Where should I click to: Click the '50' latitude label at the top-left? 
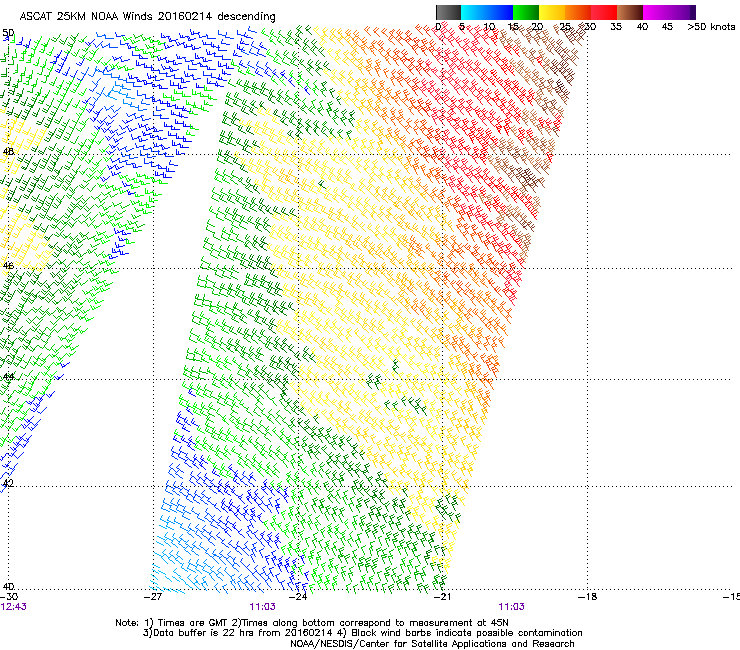coord(8,33)
